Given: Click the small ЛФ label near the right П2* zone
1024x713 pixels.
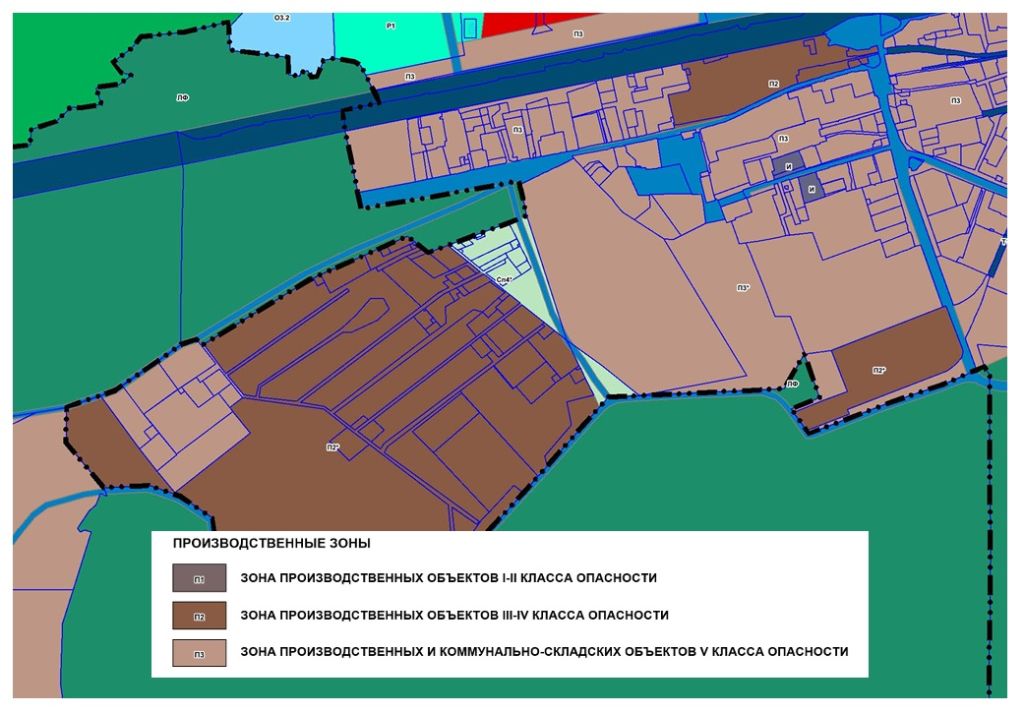Looking at the screenshot, I should pos(791,384).
